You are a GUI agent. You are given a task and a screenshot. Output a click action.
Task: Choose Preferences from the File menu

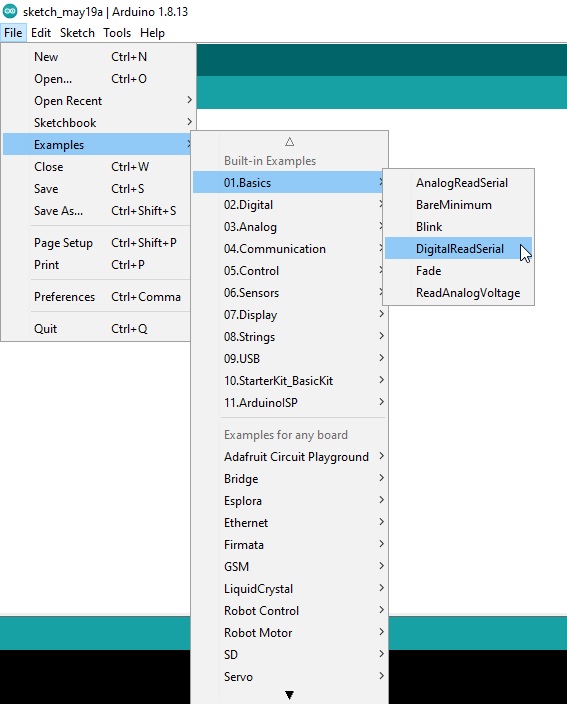98,297
